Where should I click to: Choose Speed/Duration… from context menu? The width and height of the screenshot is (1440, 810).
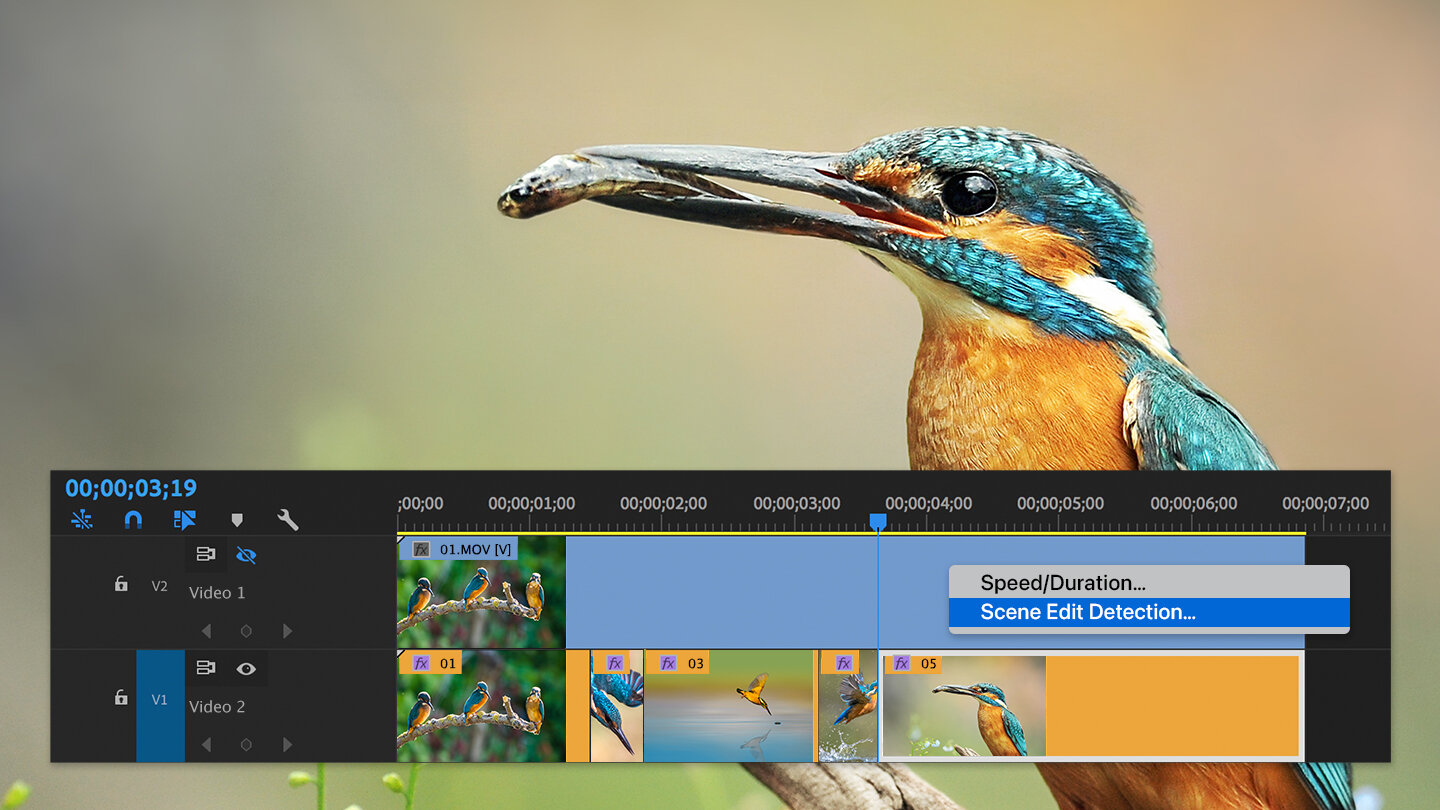[x=1149, y=583]
